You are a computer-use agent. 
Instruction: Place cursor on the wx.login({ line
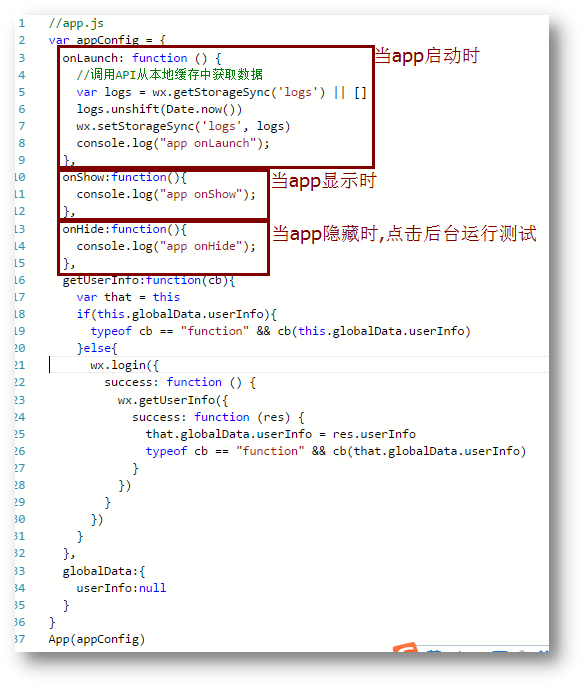coord(124,366)
